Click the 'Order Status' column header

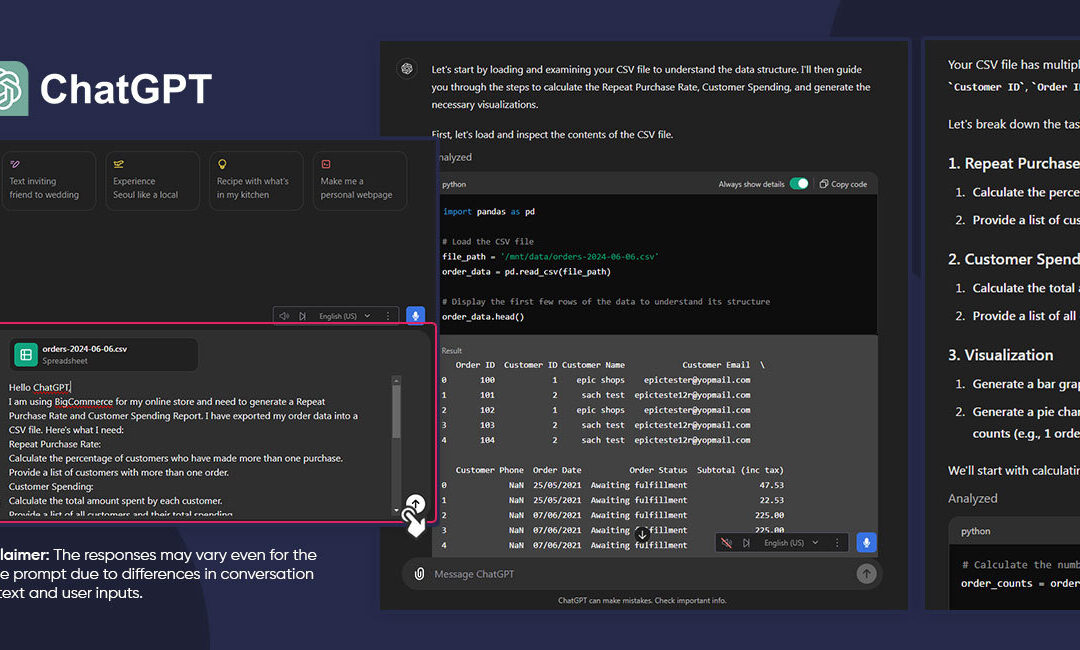coord(658,470)
